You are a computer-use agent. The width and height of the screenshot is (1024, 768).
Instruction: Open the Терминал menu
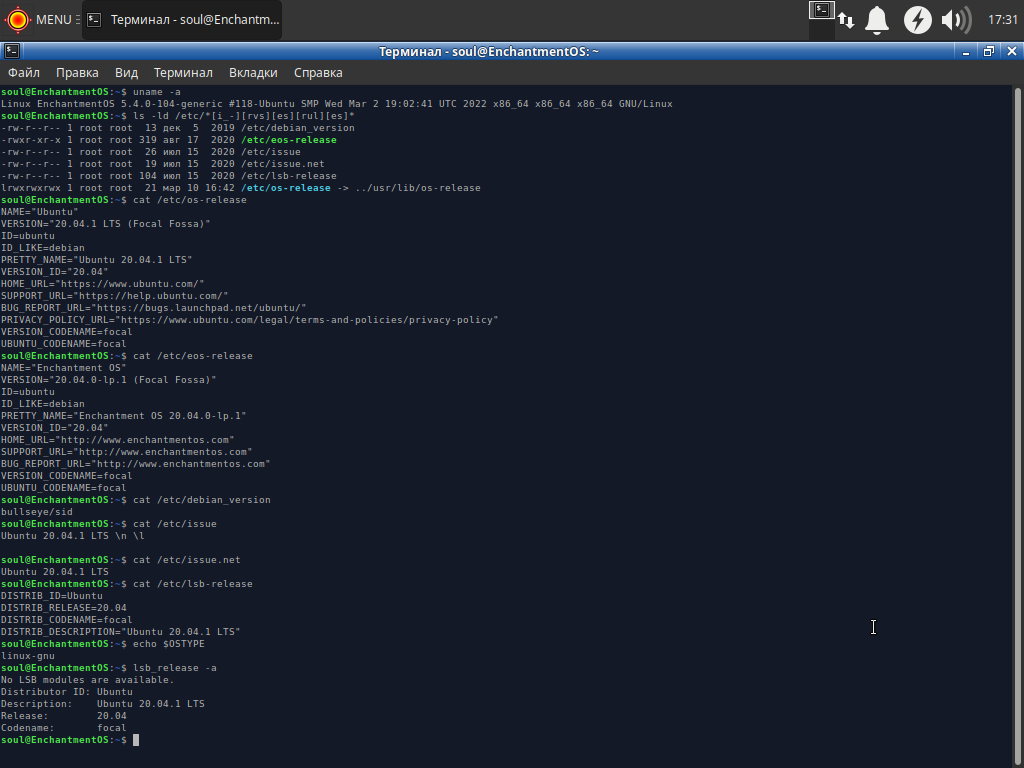tap(183, 72)
